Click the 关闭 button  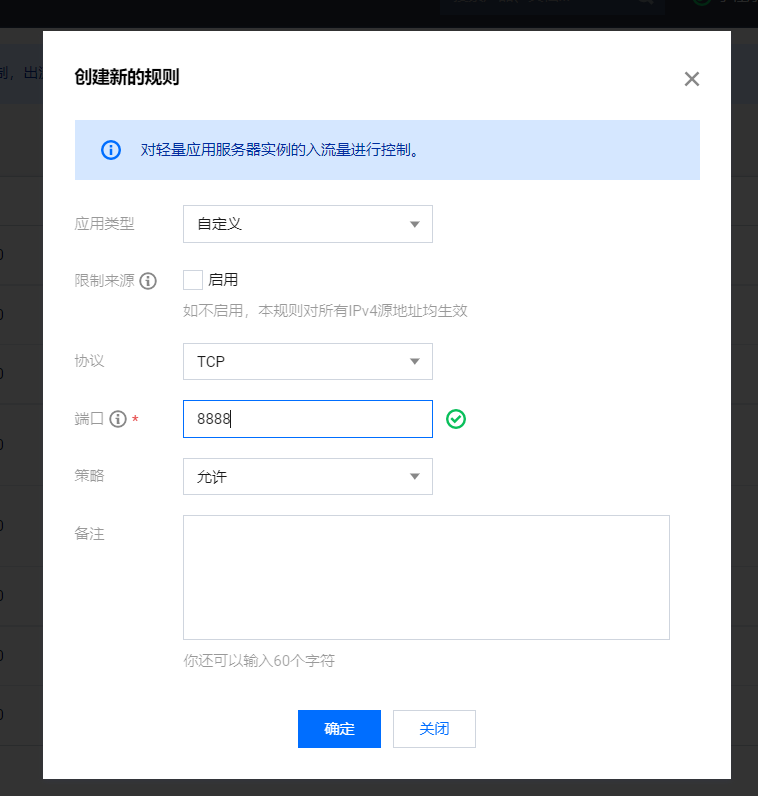coord(434,728)
